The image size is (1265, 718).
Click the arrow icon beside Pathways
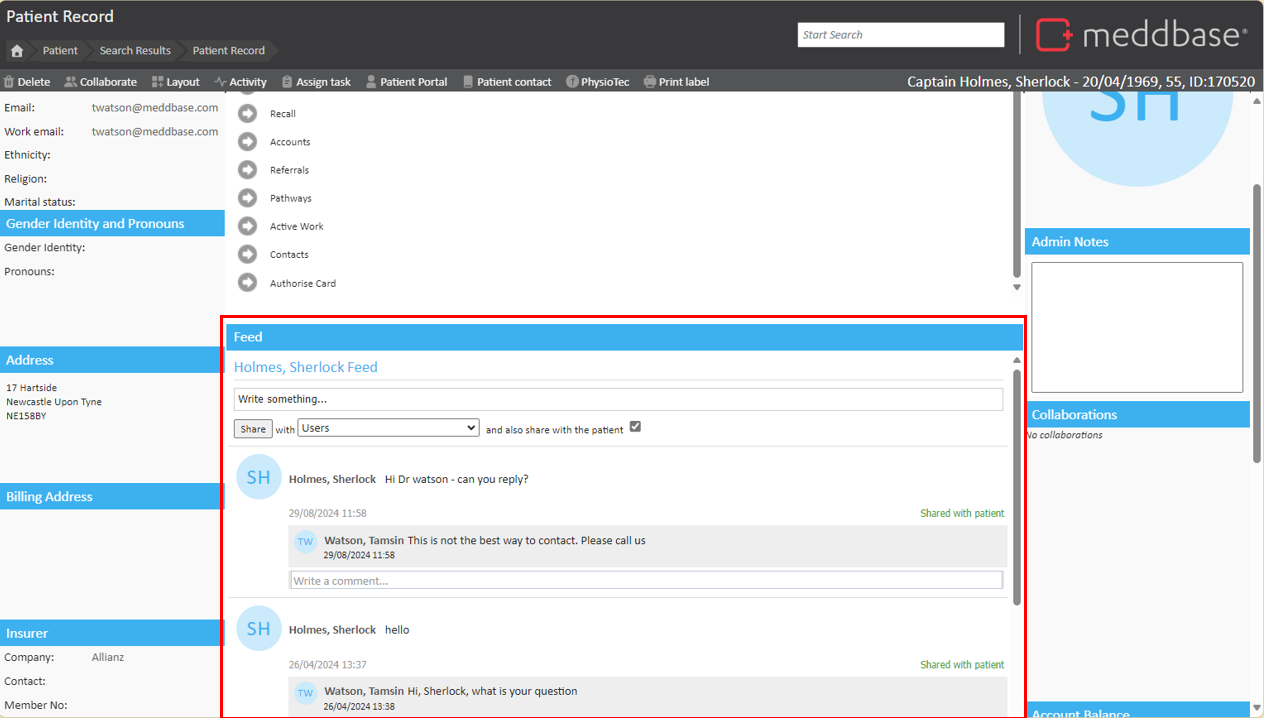(247, 198)
